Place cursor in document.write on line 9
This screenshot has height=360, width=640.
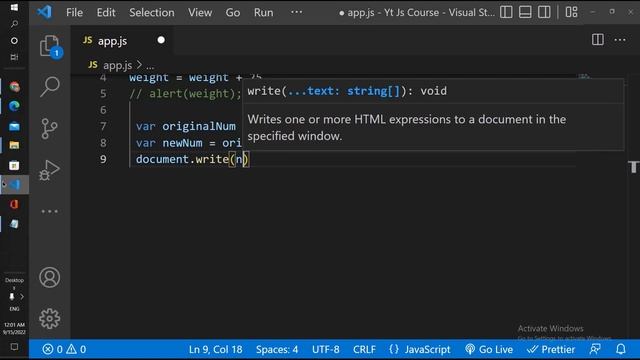tap(182, 159)
